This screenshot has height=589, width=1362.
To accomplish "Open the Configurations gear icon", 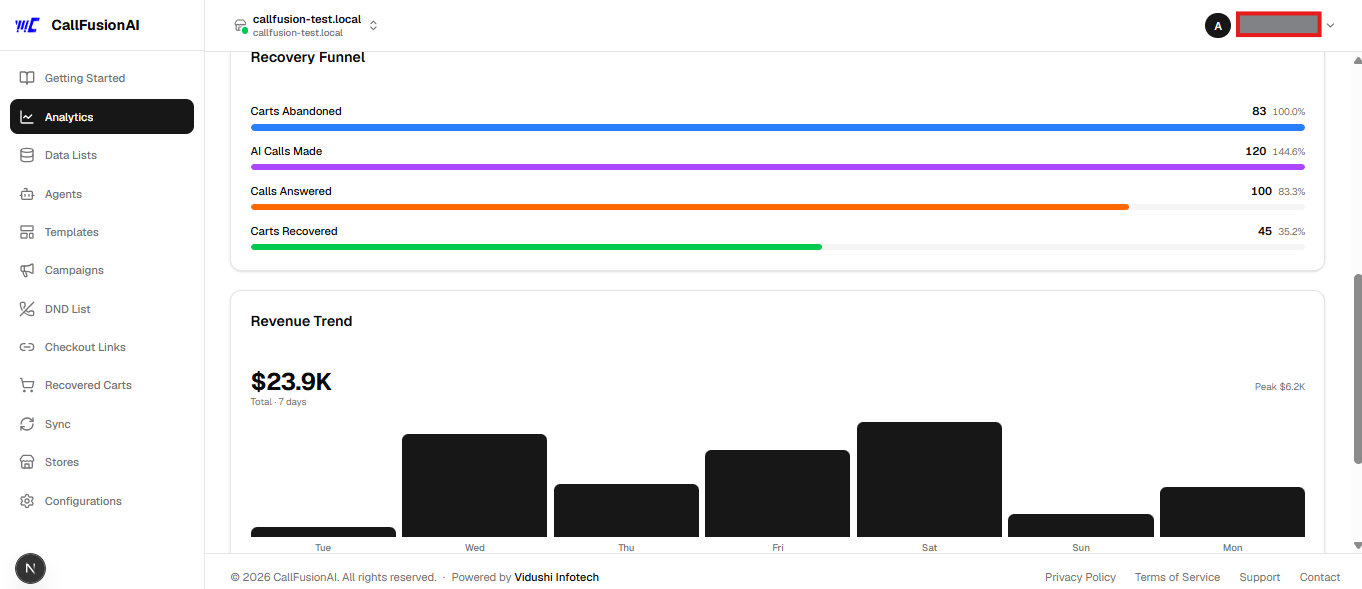I will click(27, 501).
